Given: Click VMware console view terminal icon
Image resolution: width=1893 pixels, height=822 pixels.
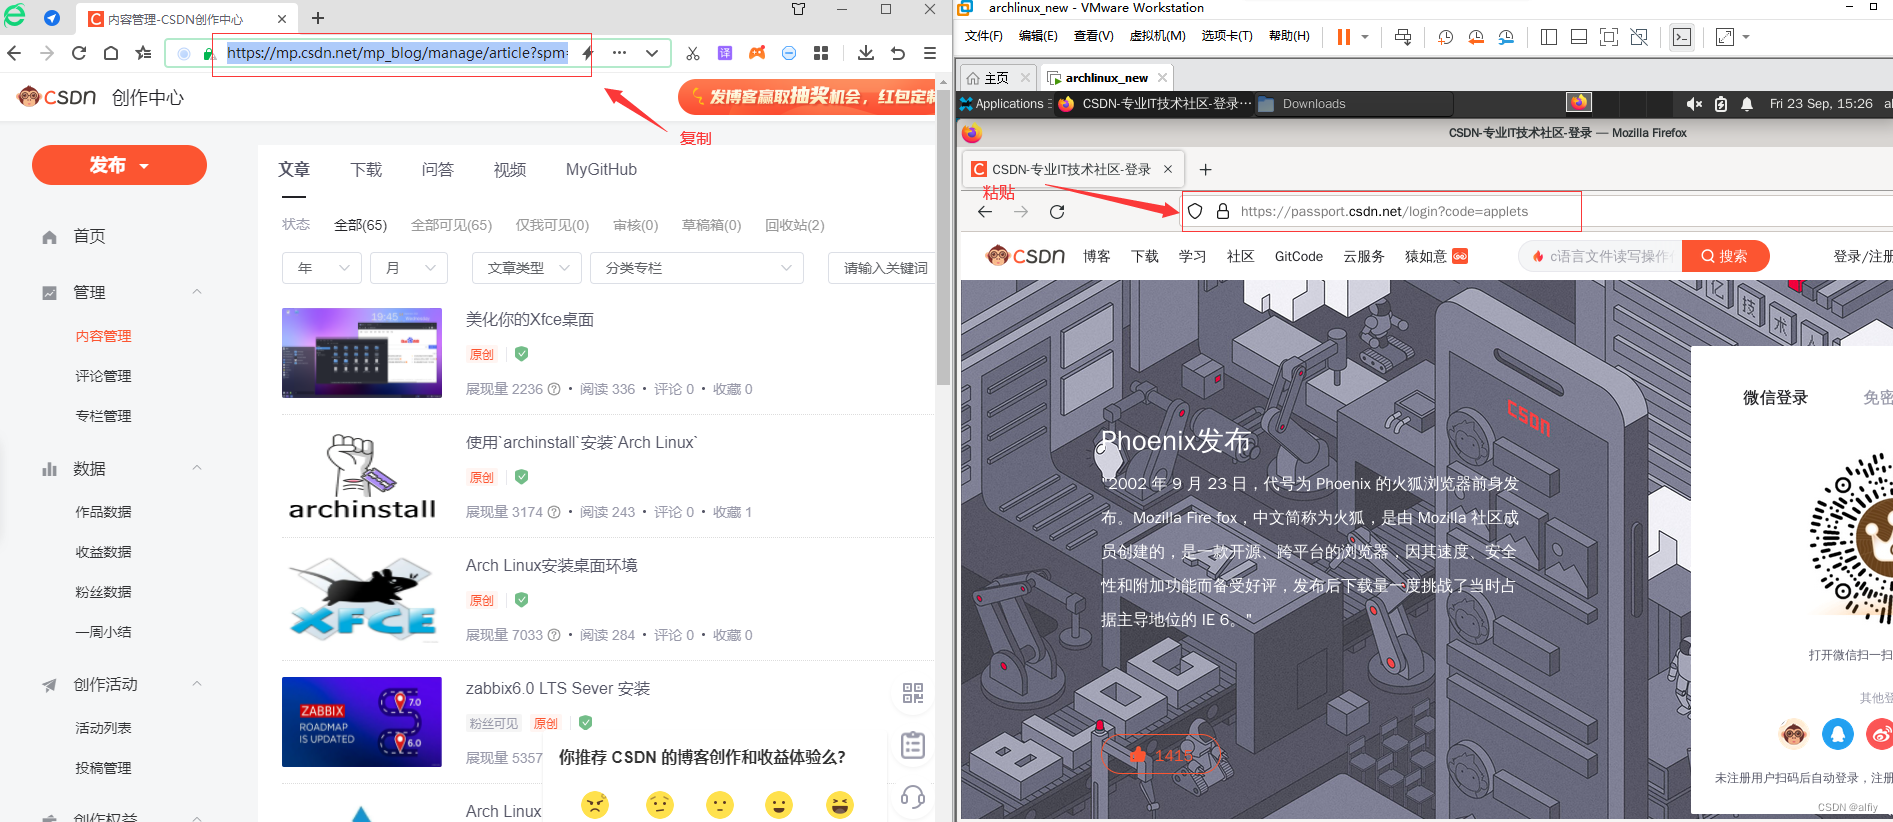Looking at the screenshot, I should coord(1682,37).
